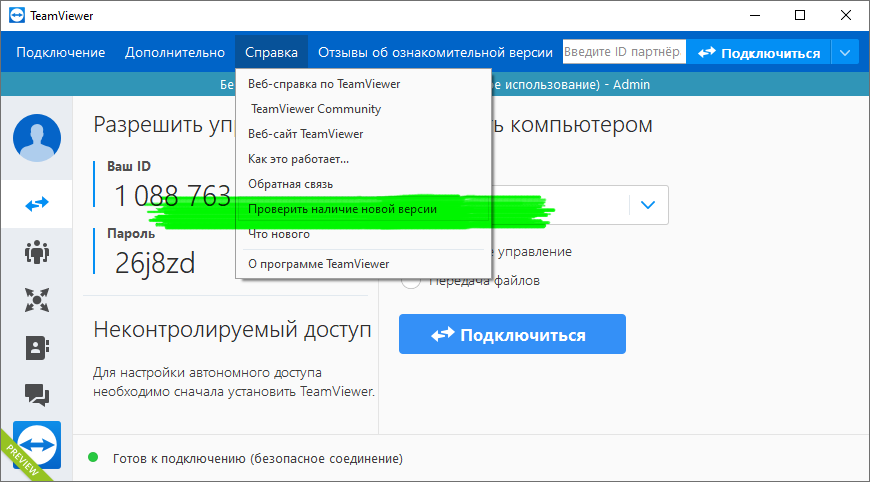Open dropdown arrow beside top Подключиться button
This screenshot has height=482, width=870.
[845, 53]
